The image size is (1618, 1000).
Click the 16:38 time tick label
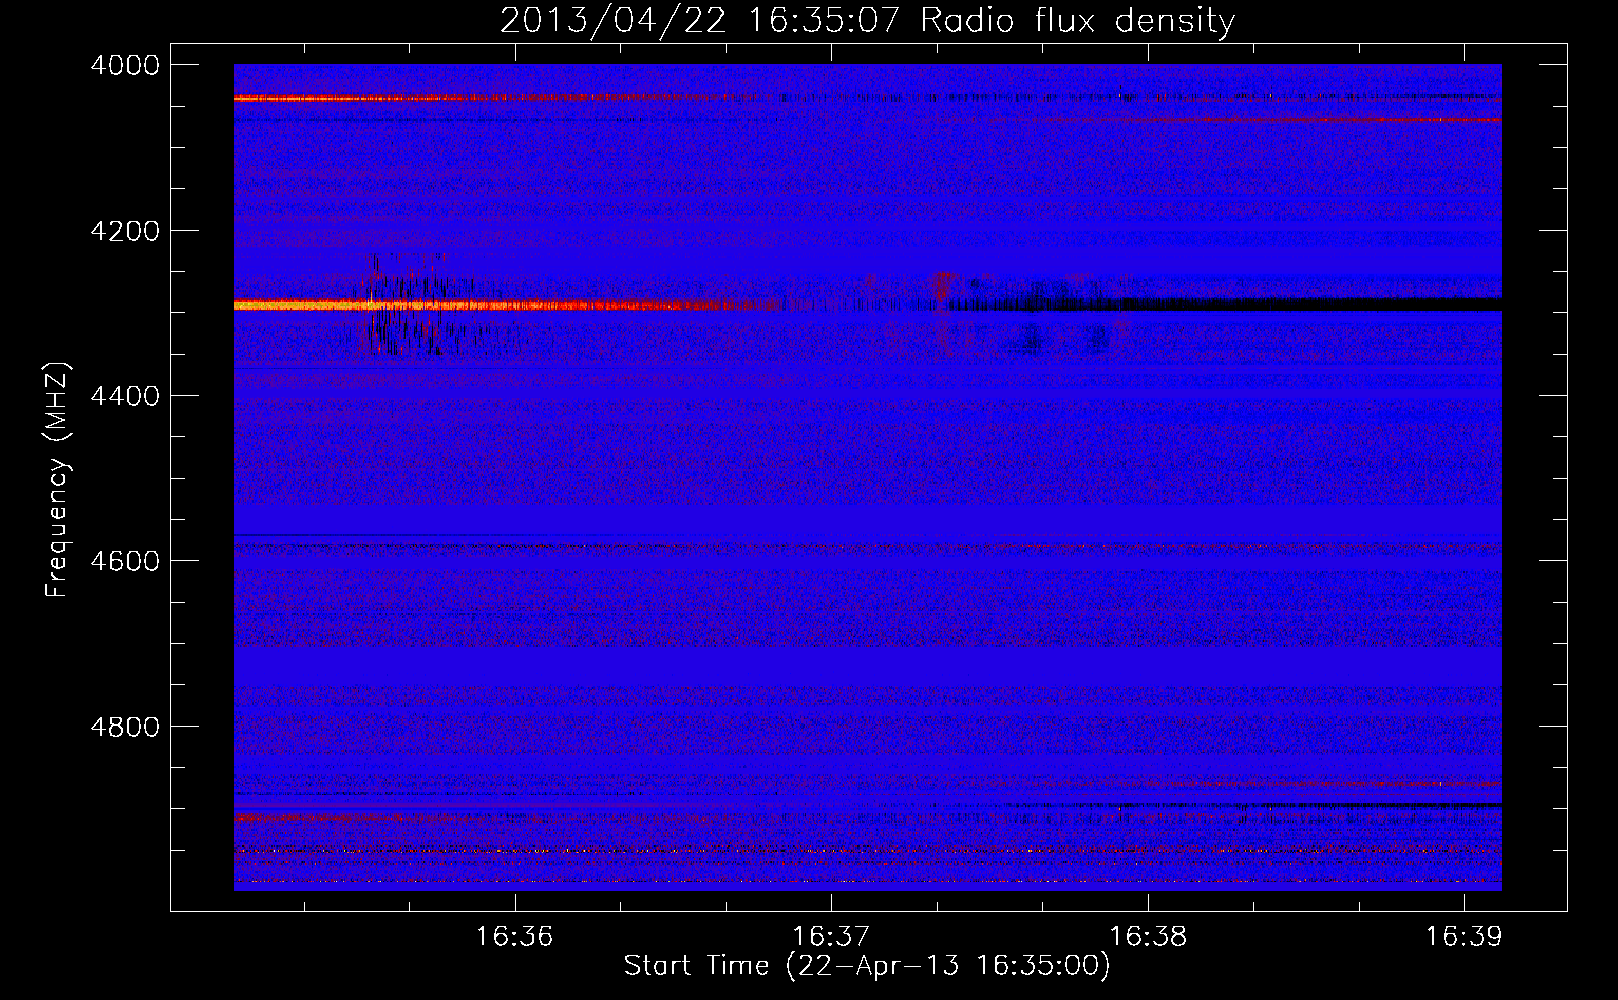(1148, 937)
